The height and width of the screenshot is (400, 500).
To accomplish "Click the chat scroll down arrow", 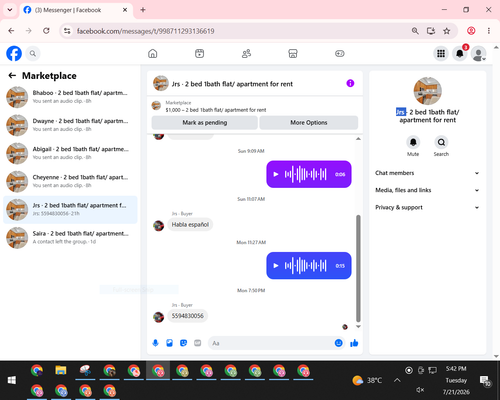I will (x=358, y=327).
